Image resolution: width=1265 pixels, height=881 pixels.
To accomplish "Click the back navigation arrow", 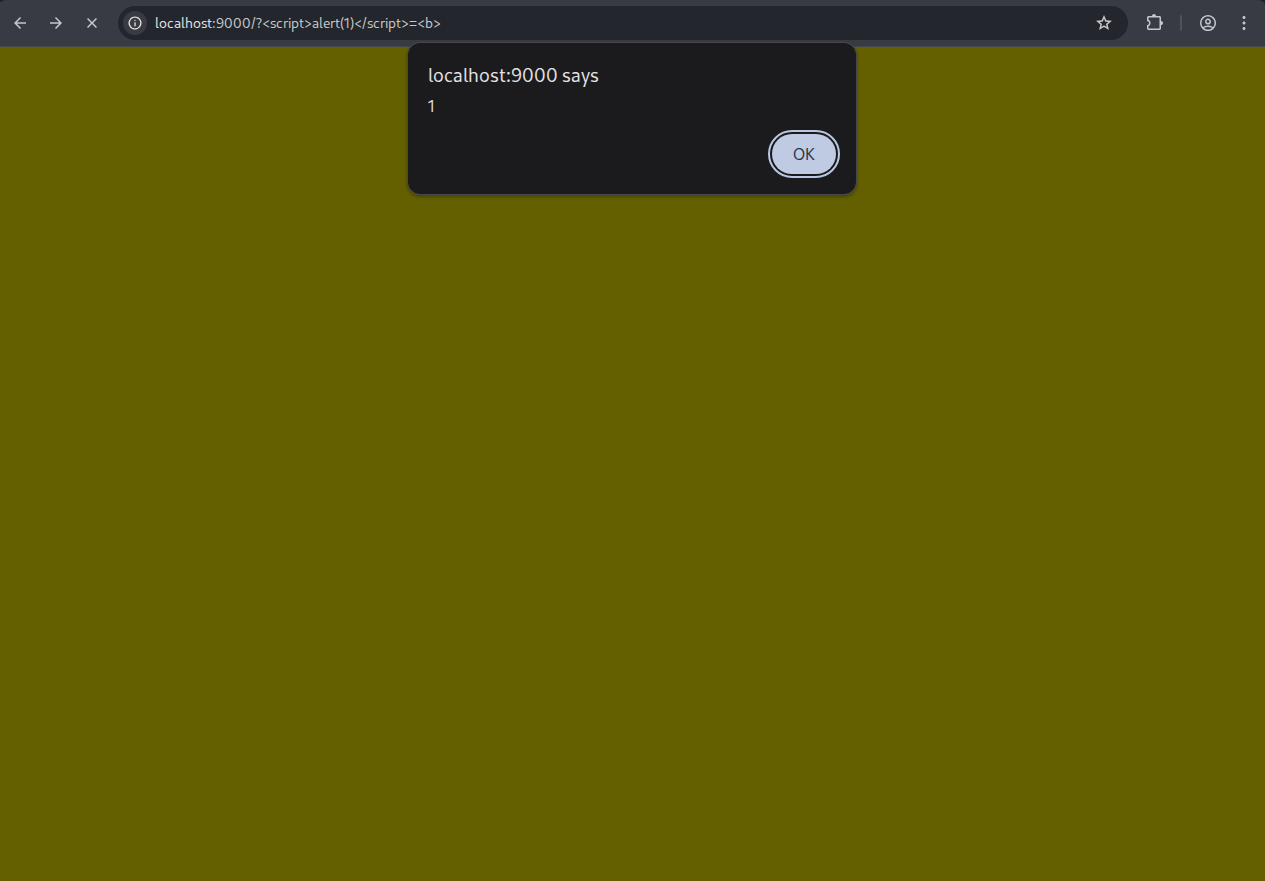I will point(20,22).
